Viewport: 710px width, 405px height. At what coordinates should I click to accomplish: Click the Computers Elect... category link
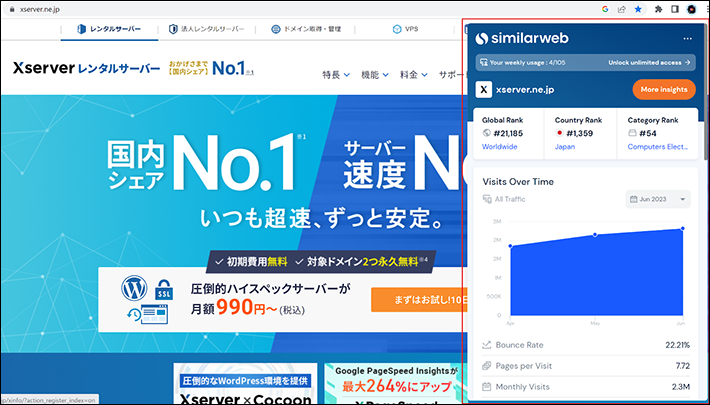tap(657, 147)
